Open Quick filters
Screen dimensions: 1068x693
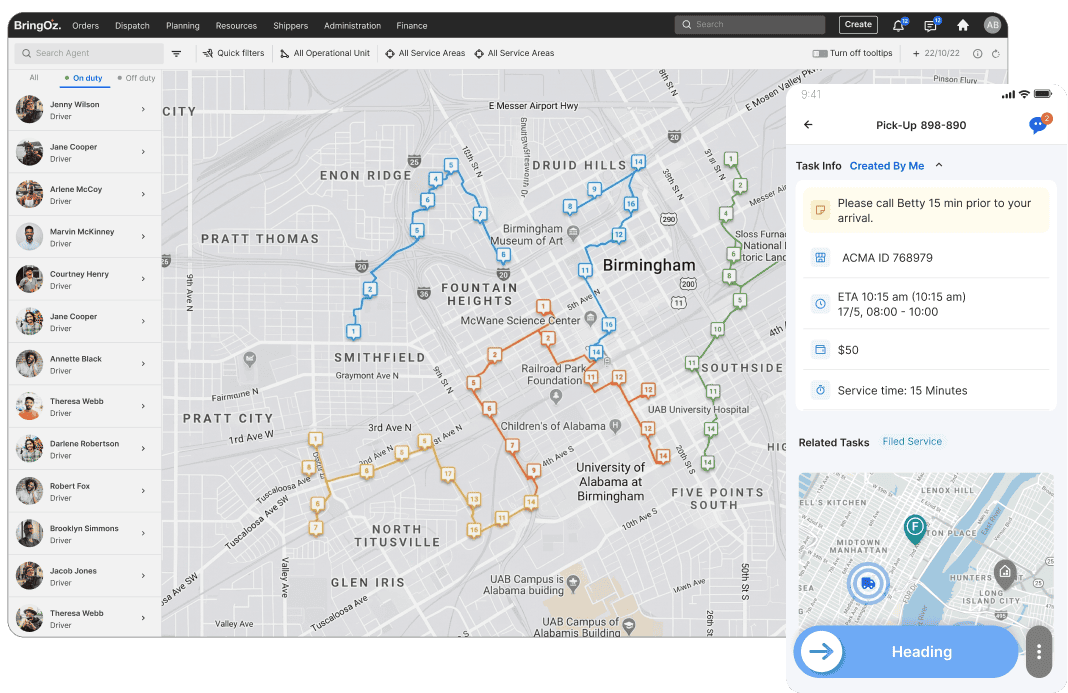[234, 53]
